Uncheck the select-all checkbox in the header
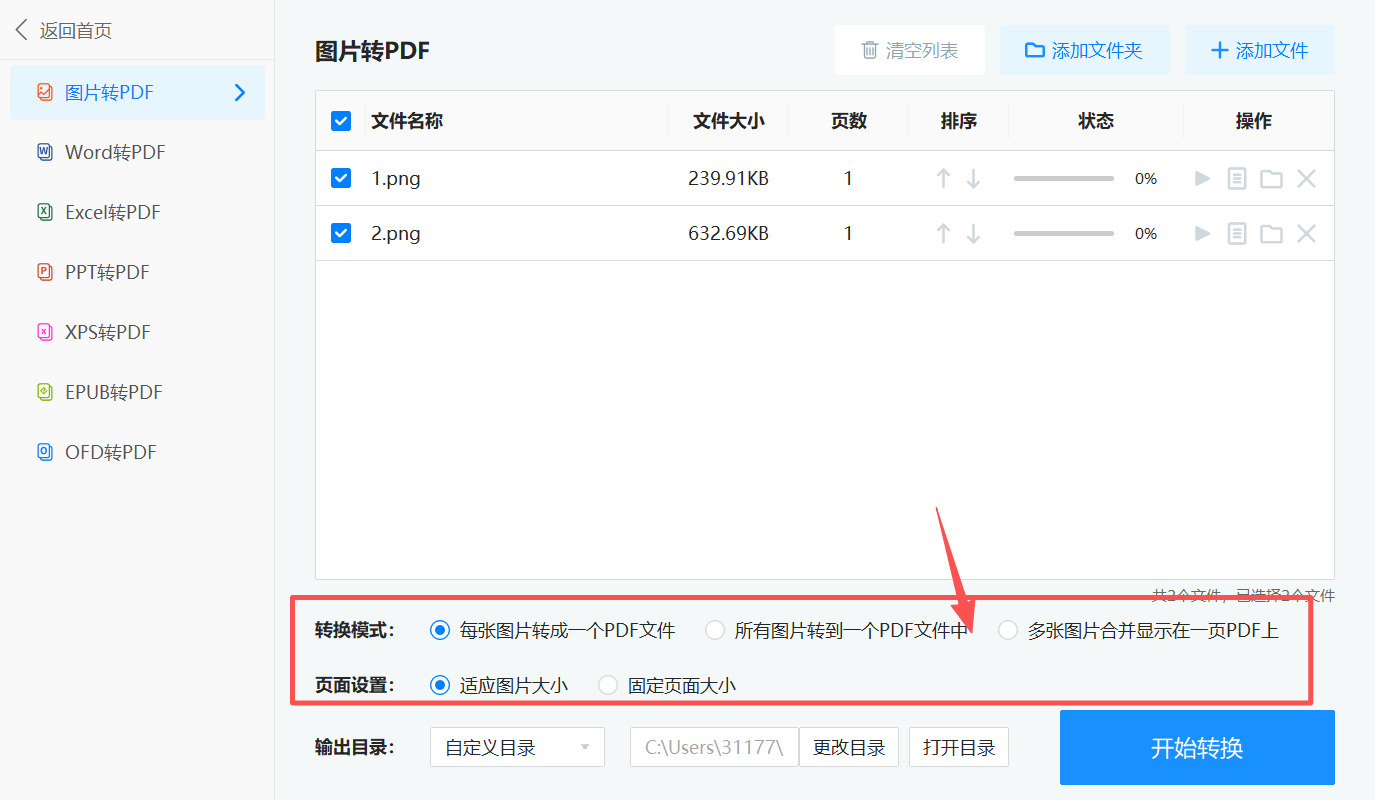This screenshot has width=1375, height=800. click(341, 121)
